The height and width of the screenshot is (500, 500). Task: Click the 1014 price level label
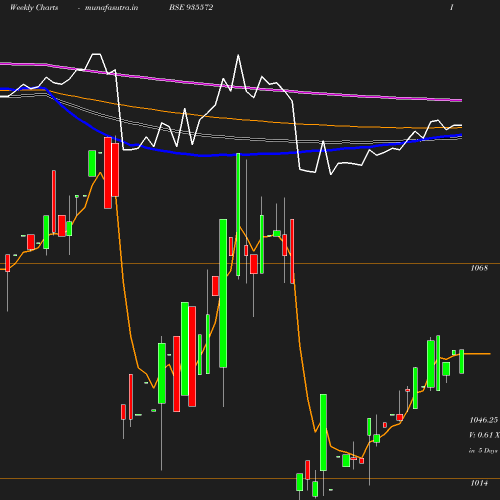[x=479, y=483]
